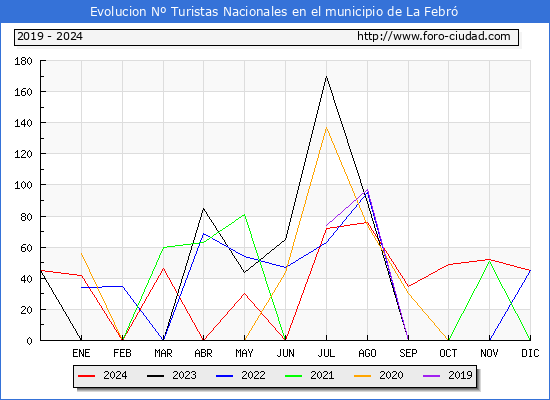
Task: Click the 40 value on the y-axis
Action: click(x=26, y=279)
